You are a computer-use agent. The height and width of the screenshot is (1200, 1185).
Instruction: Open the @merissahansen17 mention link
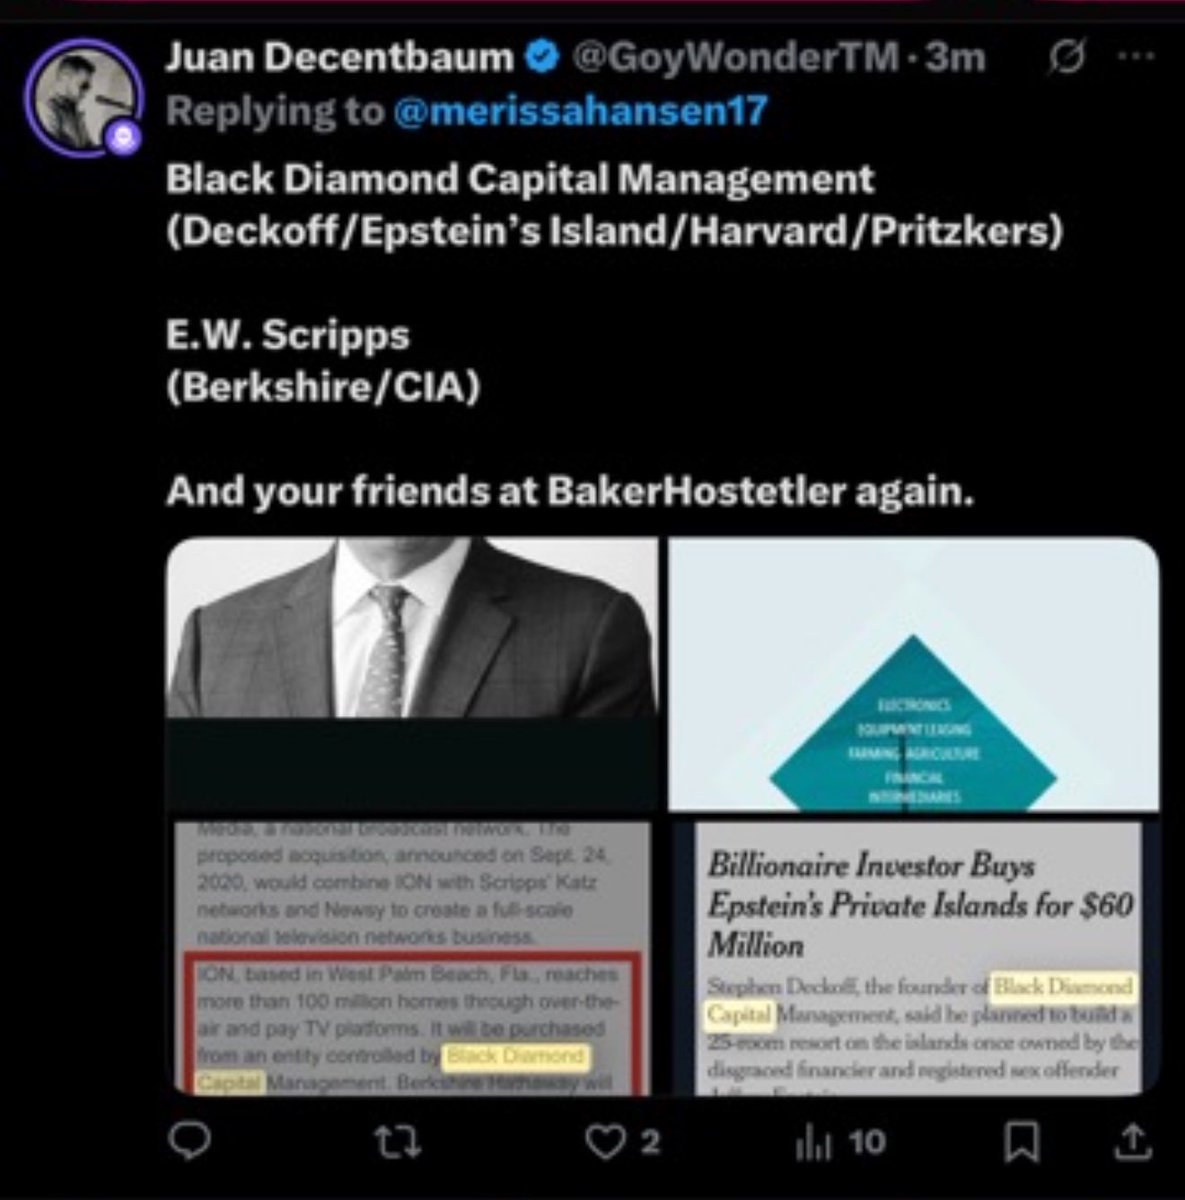click(x=581, y=110)
